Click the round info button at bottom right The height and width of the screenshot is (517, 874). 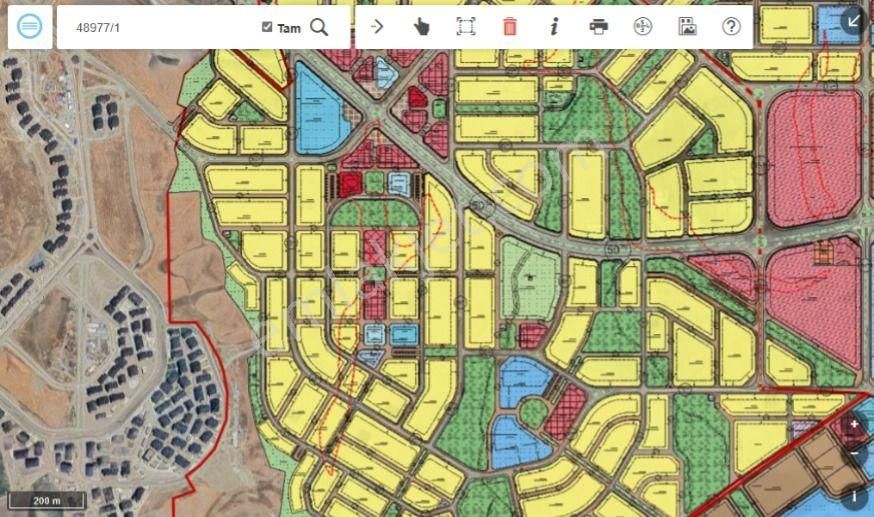[x=854, y=495]
